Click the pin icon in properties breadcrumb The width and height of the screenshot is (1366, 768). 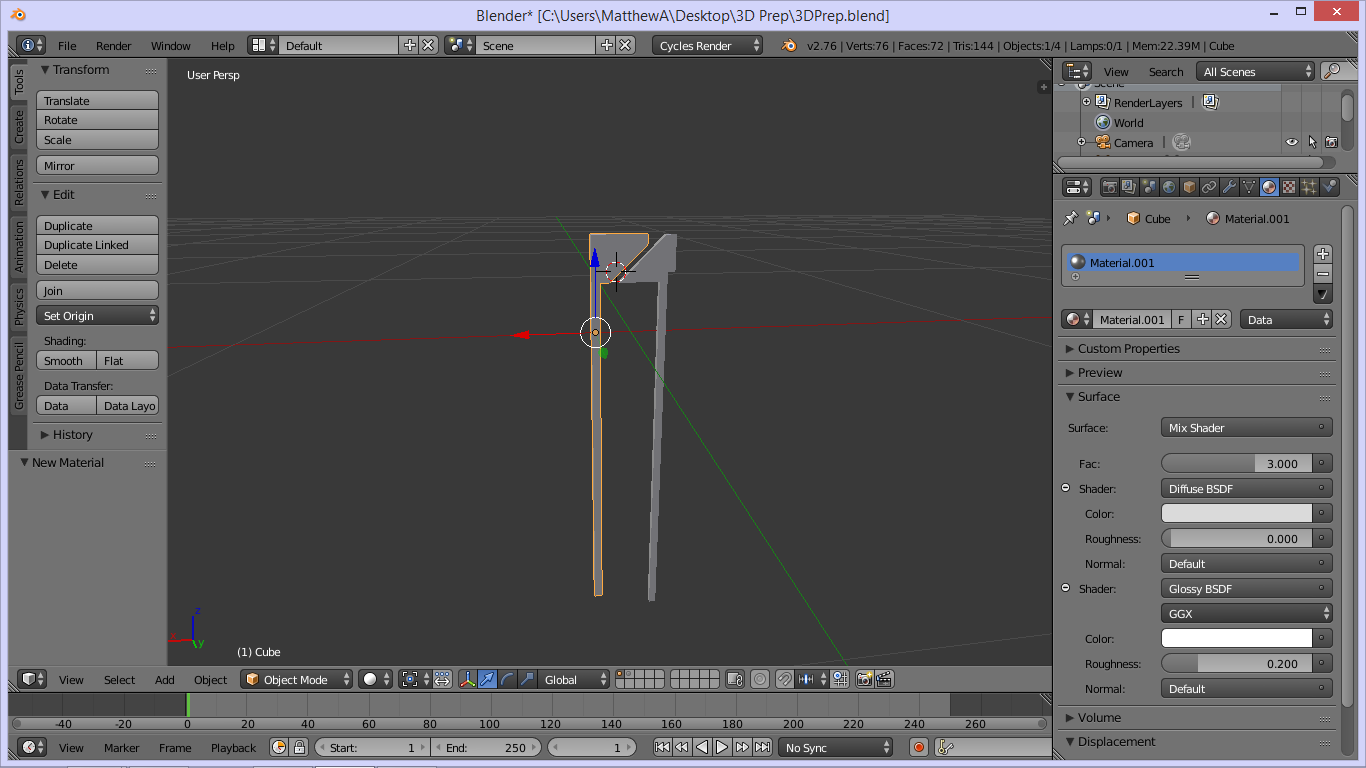pos(1070,218)
